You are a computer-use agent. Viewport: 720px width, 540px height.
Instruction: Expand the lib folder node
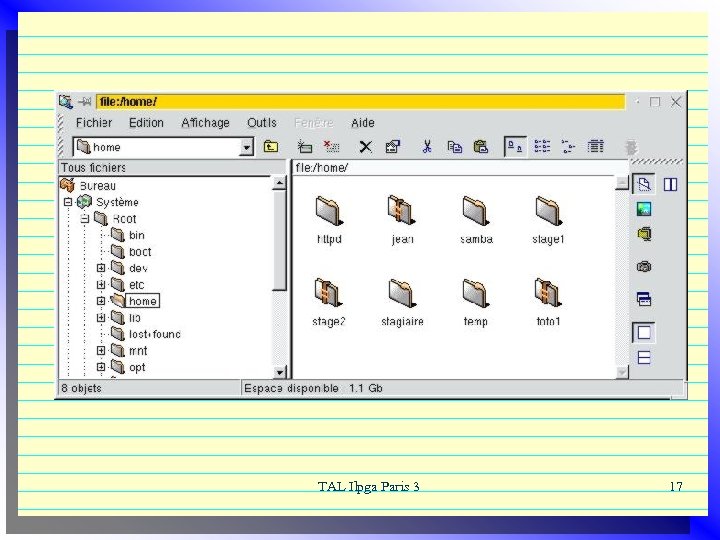101,317
